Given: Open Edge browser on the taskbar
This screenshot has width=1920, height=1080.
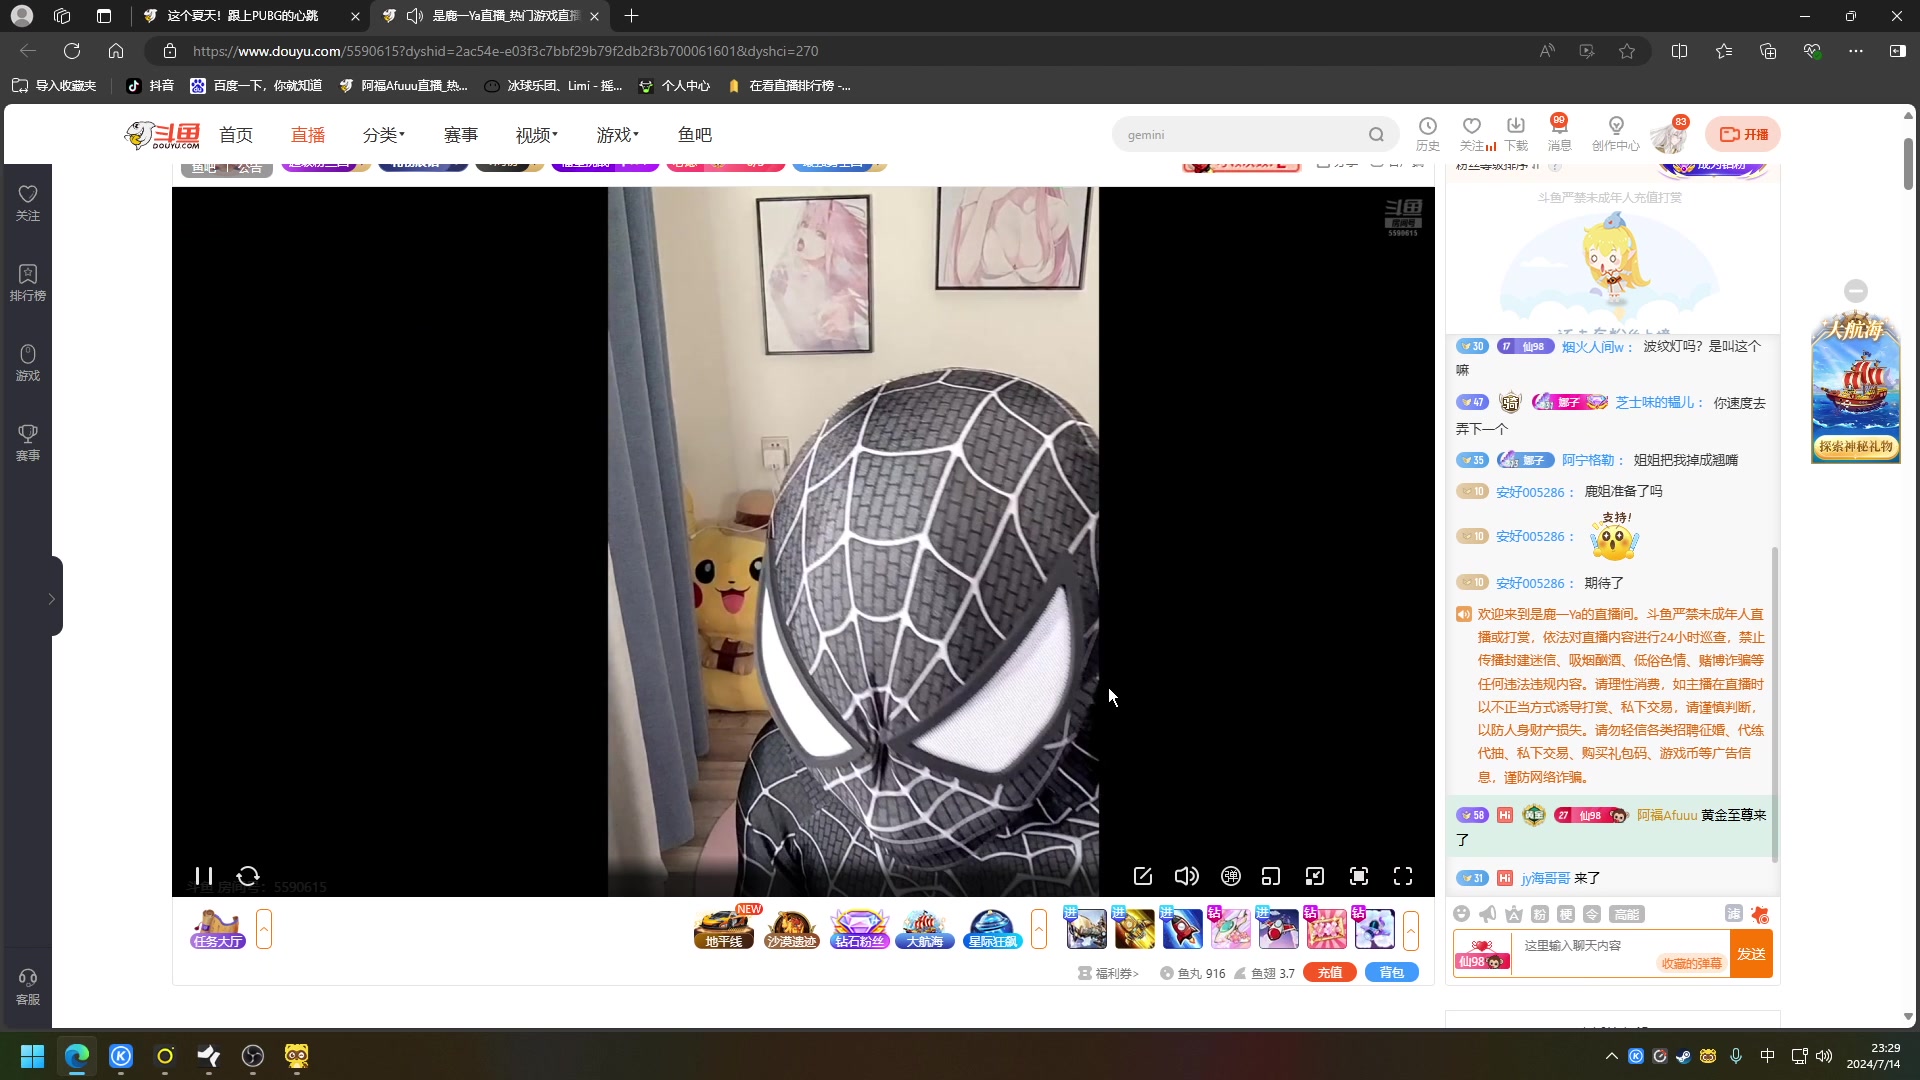Looking at the screenshot, I should point(77,1056).
